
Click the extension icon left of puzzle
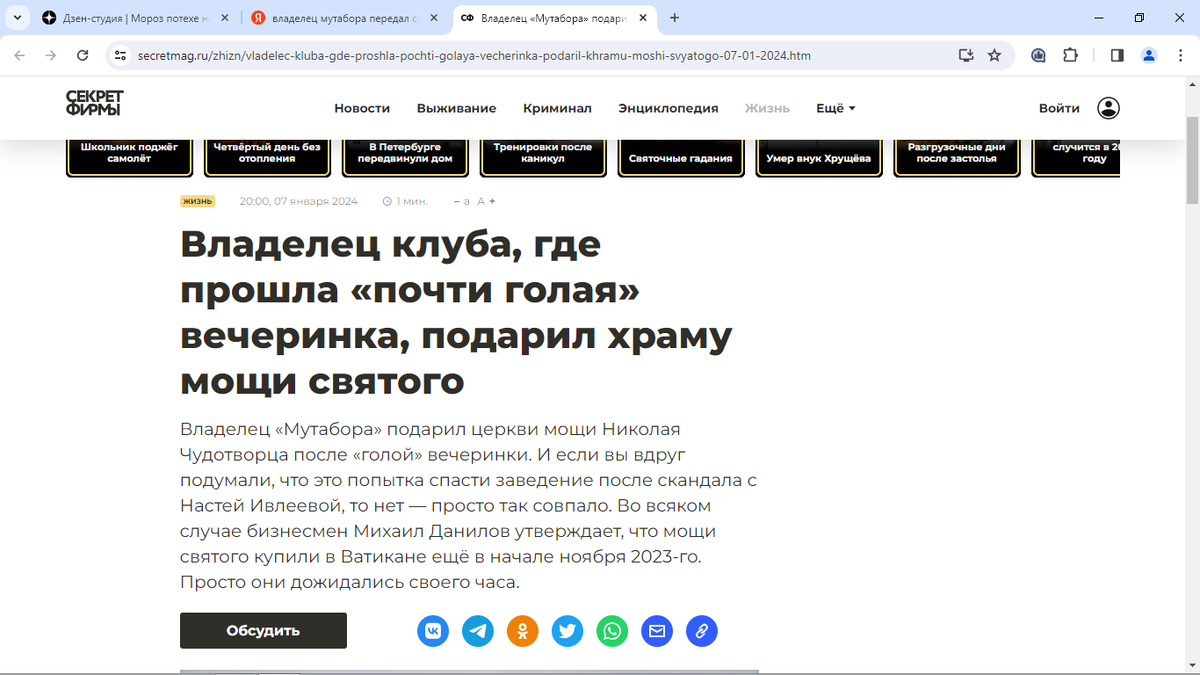pyautogui.click(x=1039, y=56)
